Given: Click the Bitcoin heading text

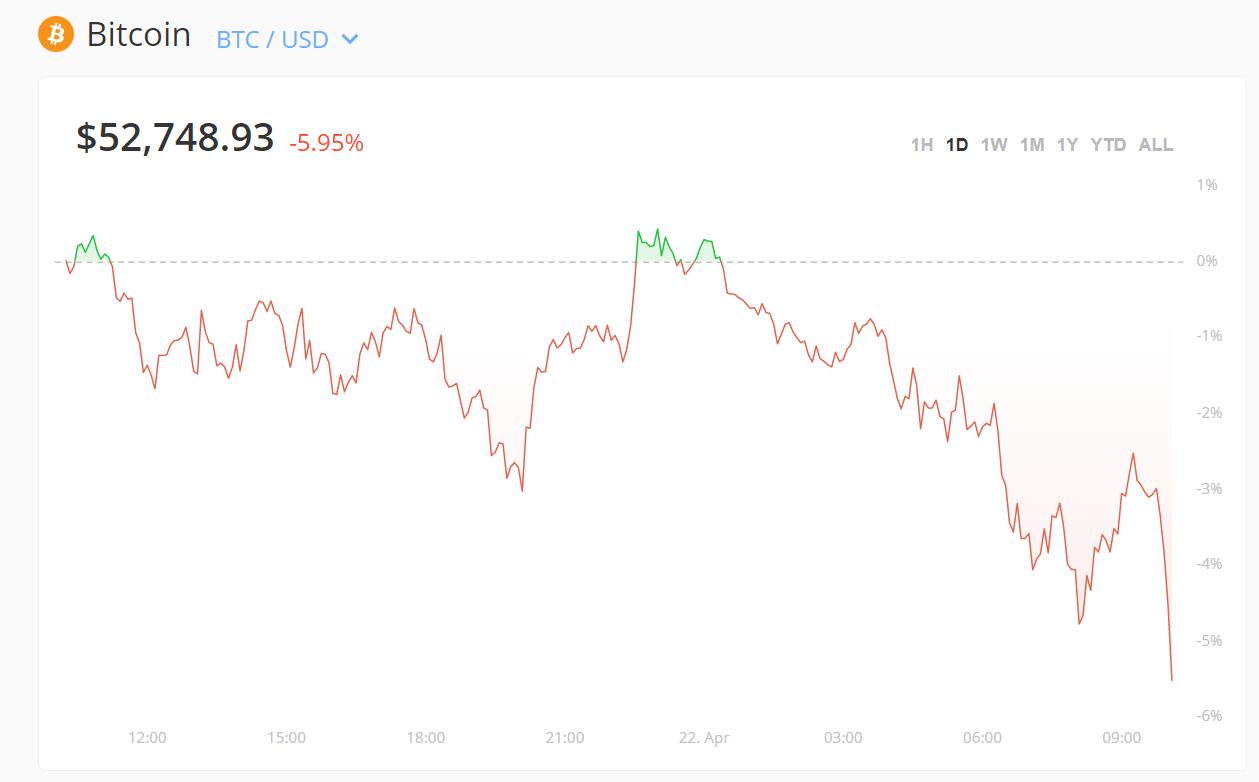Looking at the screenshot, I should tap(139, 35).
